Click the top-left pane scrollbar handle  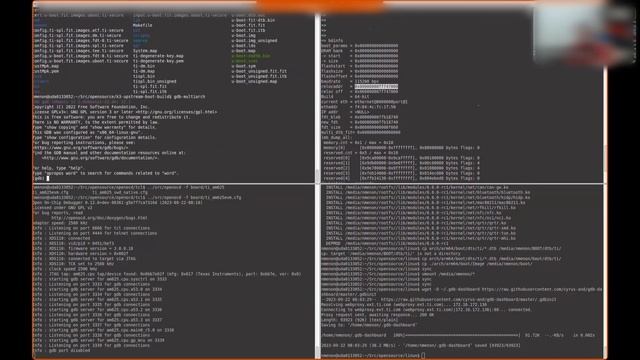click(x=317, y=175)
